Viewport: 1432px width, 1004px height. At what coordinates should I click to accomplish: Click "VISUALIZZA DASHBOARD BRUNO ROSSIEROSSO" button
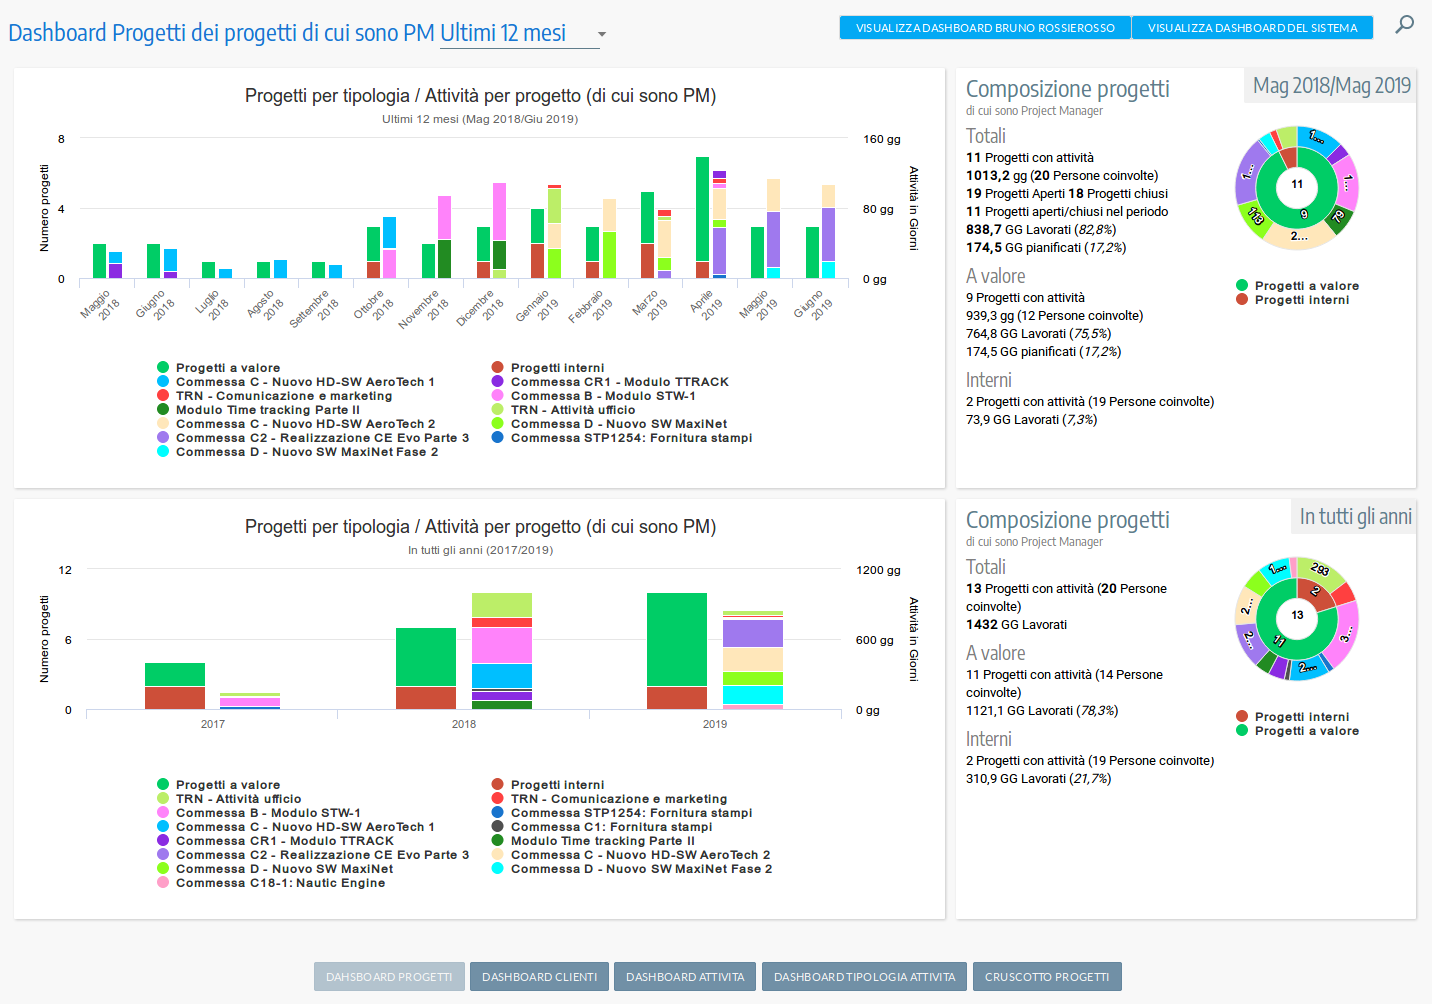click(984, 28)
